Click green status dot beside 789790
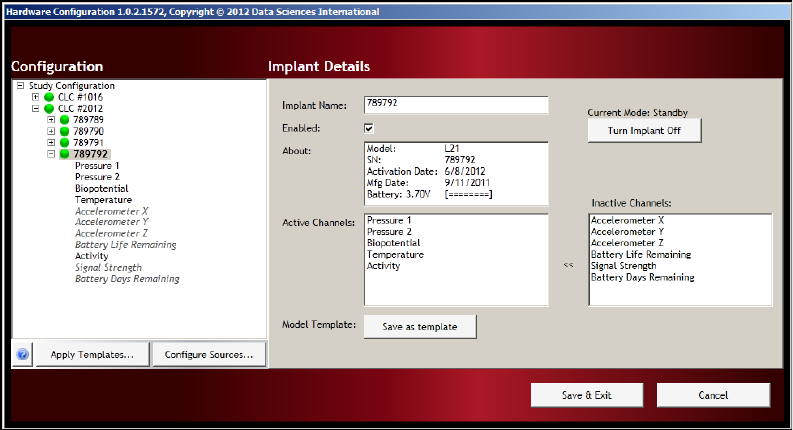Screen dimensions: 793x430 [64, 132]
